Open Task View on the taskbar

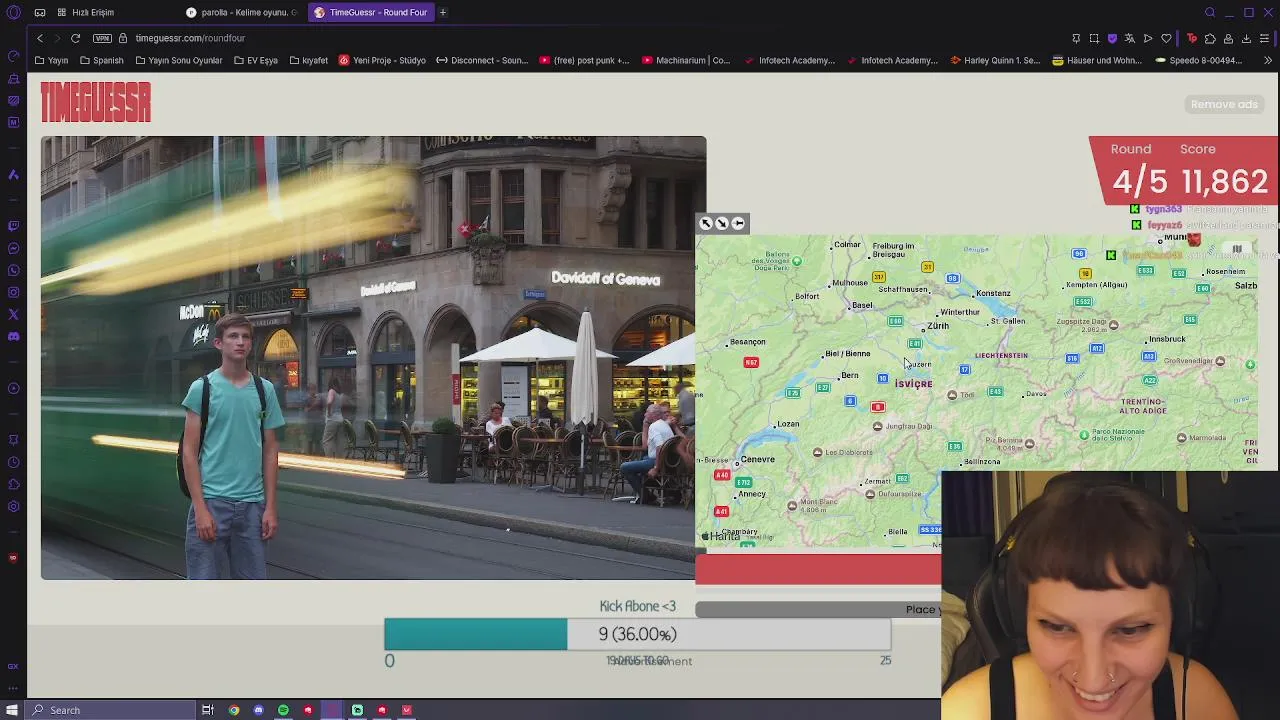pos(208,710)
